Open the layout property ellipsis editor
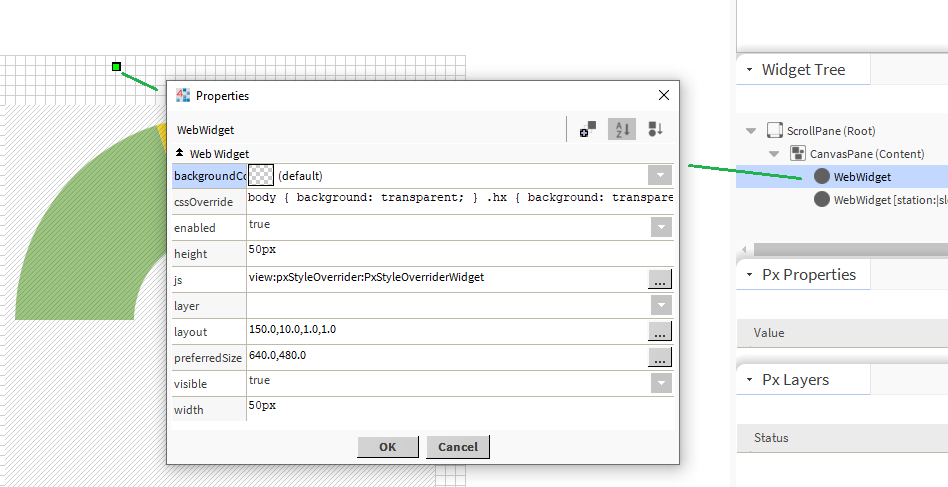This screenshot has height=487, width=948. [x=660, y=331]
